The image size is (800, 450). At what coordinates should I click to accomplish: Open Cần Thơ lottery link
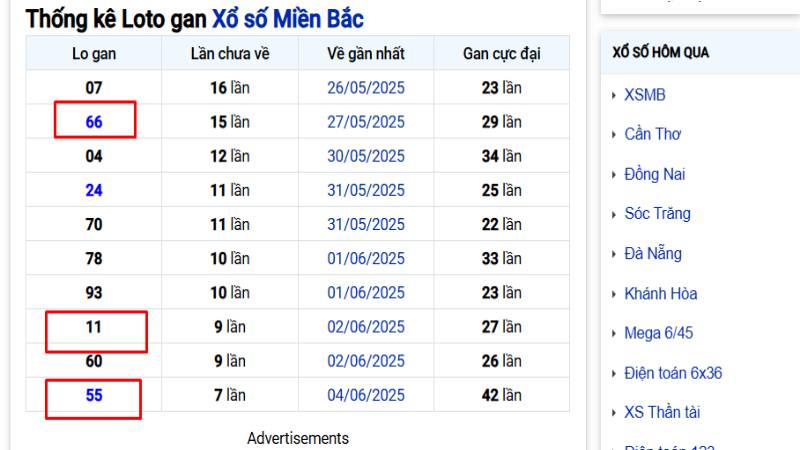[653, 134]
